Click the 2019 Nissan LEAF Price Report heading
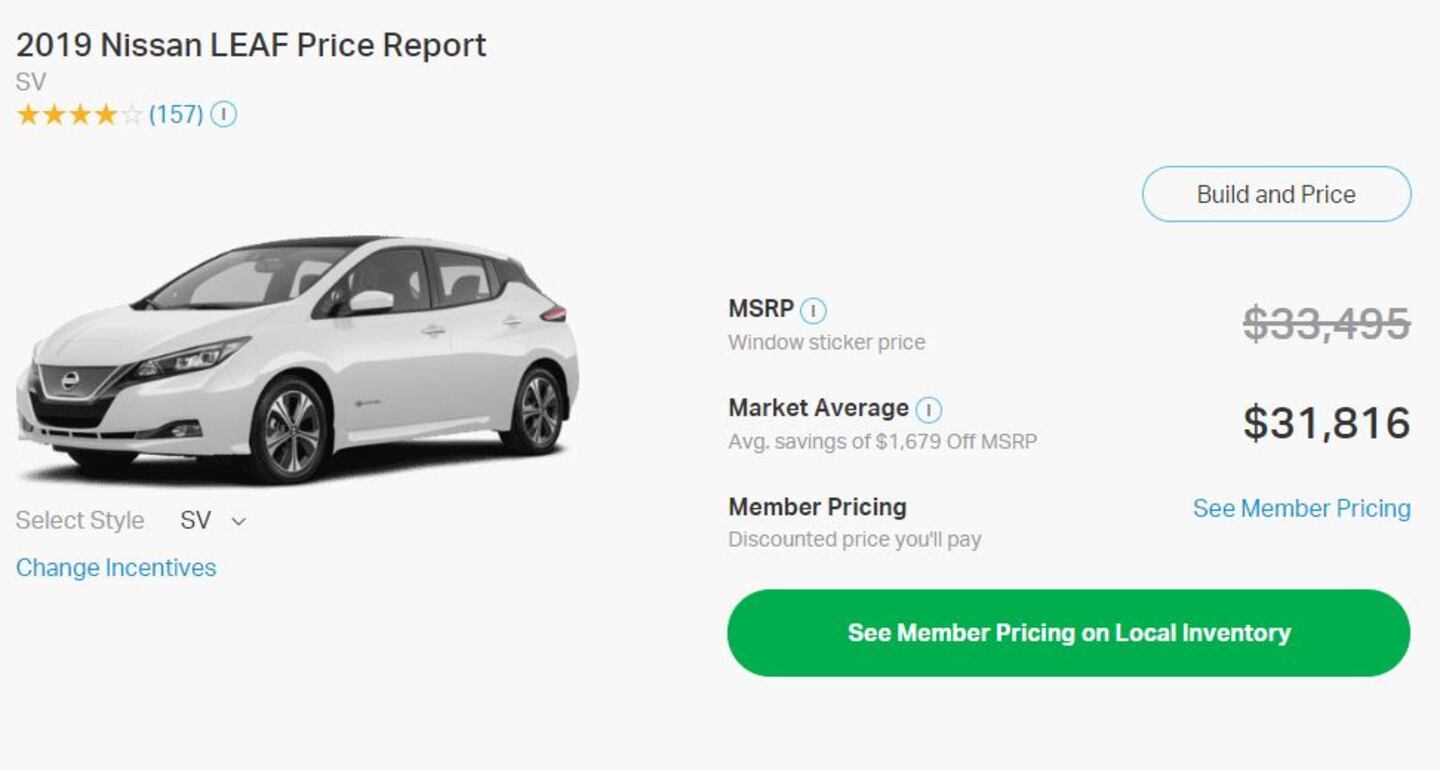The image size is (1440, 770). tap(251, 45)
